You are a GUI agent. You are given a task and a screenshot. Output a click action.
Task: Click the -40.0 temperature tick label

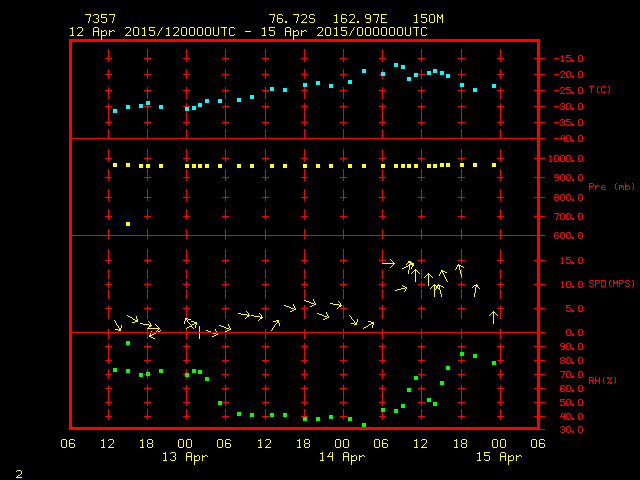tap(564, 139)
